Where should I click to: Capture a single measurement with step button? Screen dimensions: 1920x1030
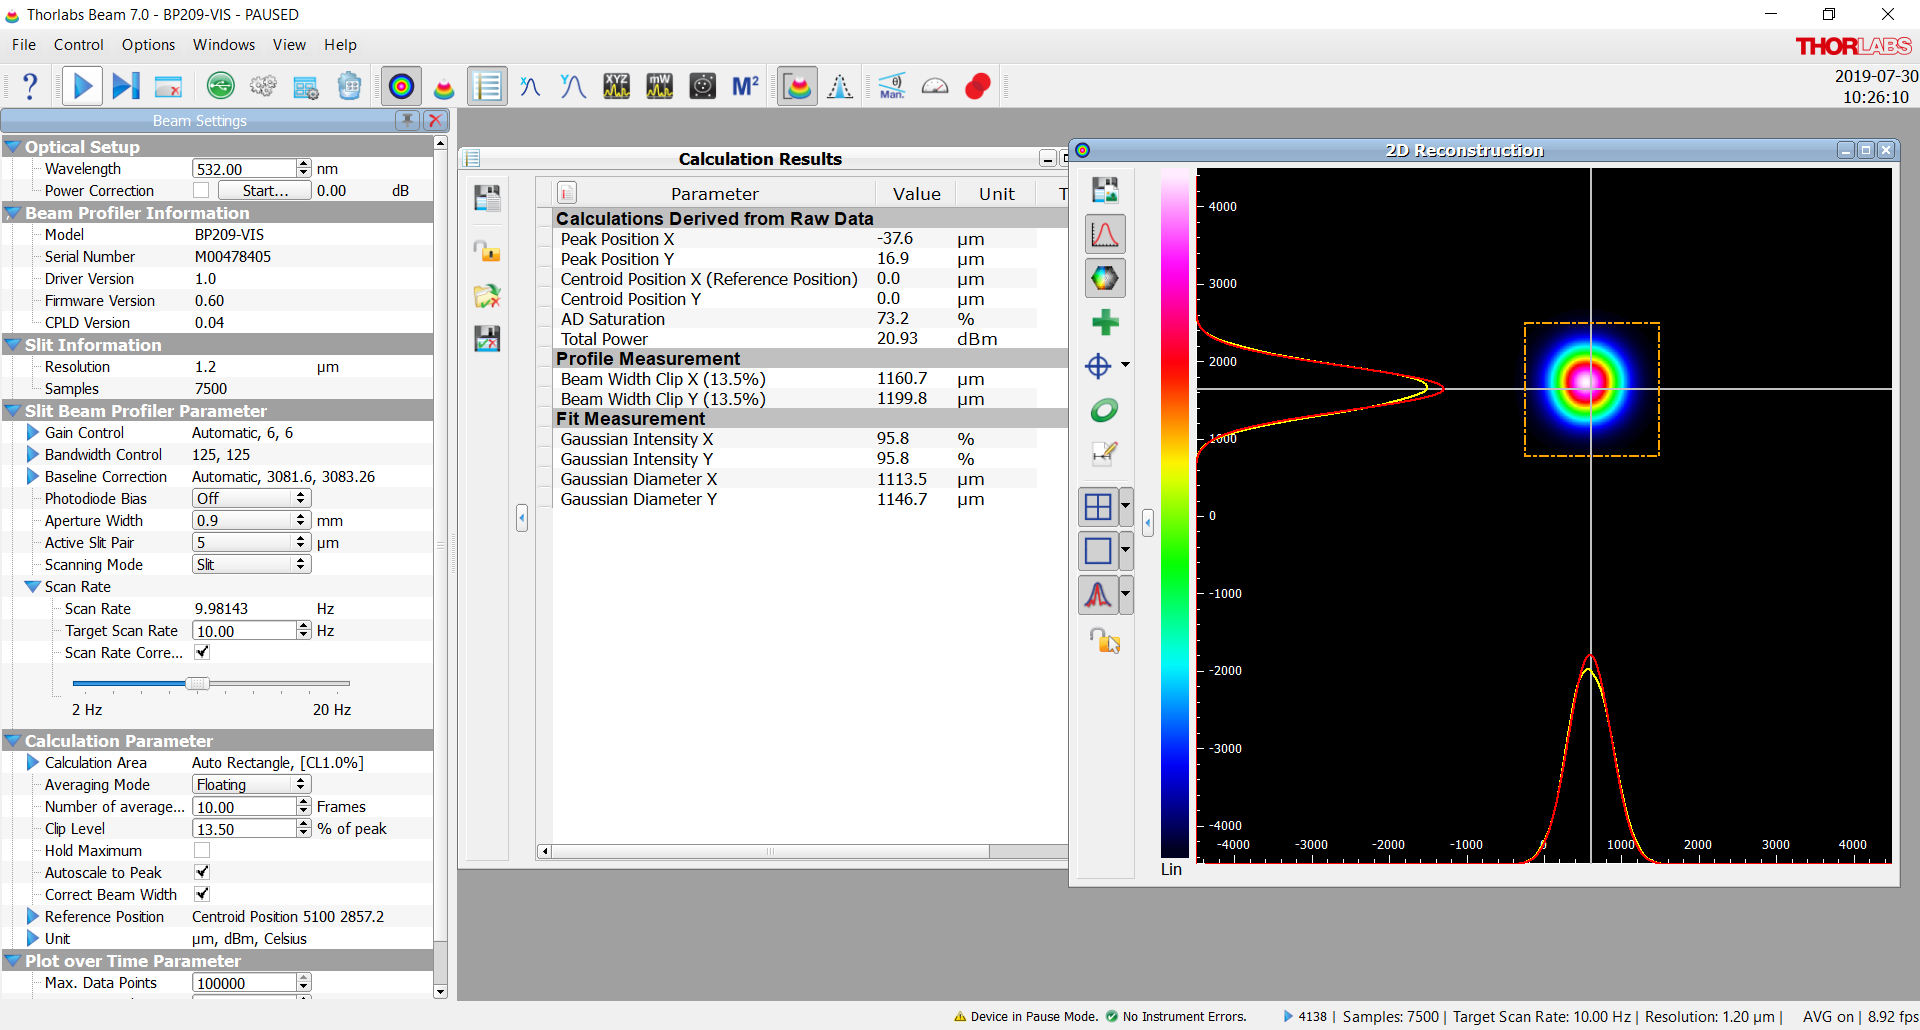[126, 87]
